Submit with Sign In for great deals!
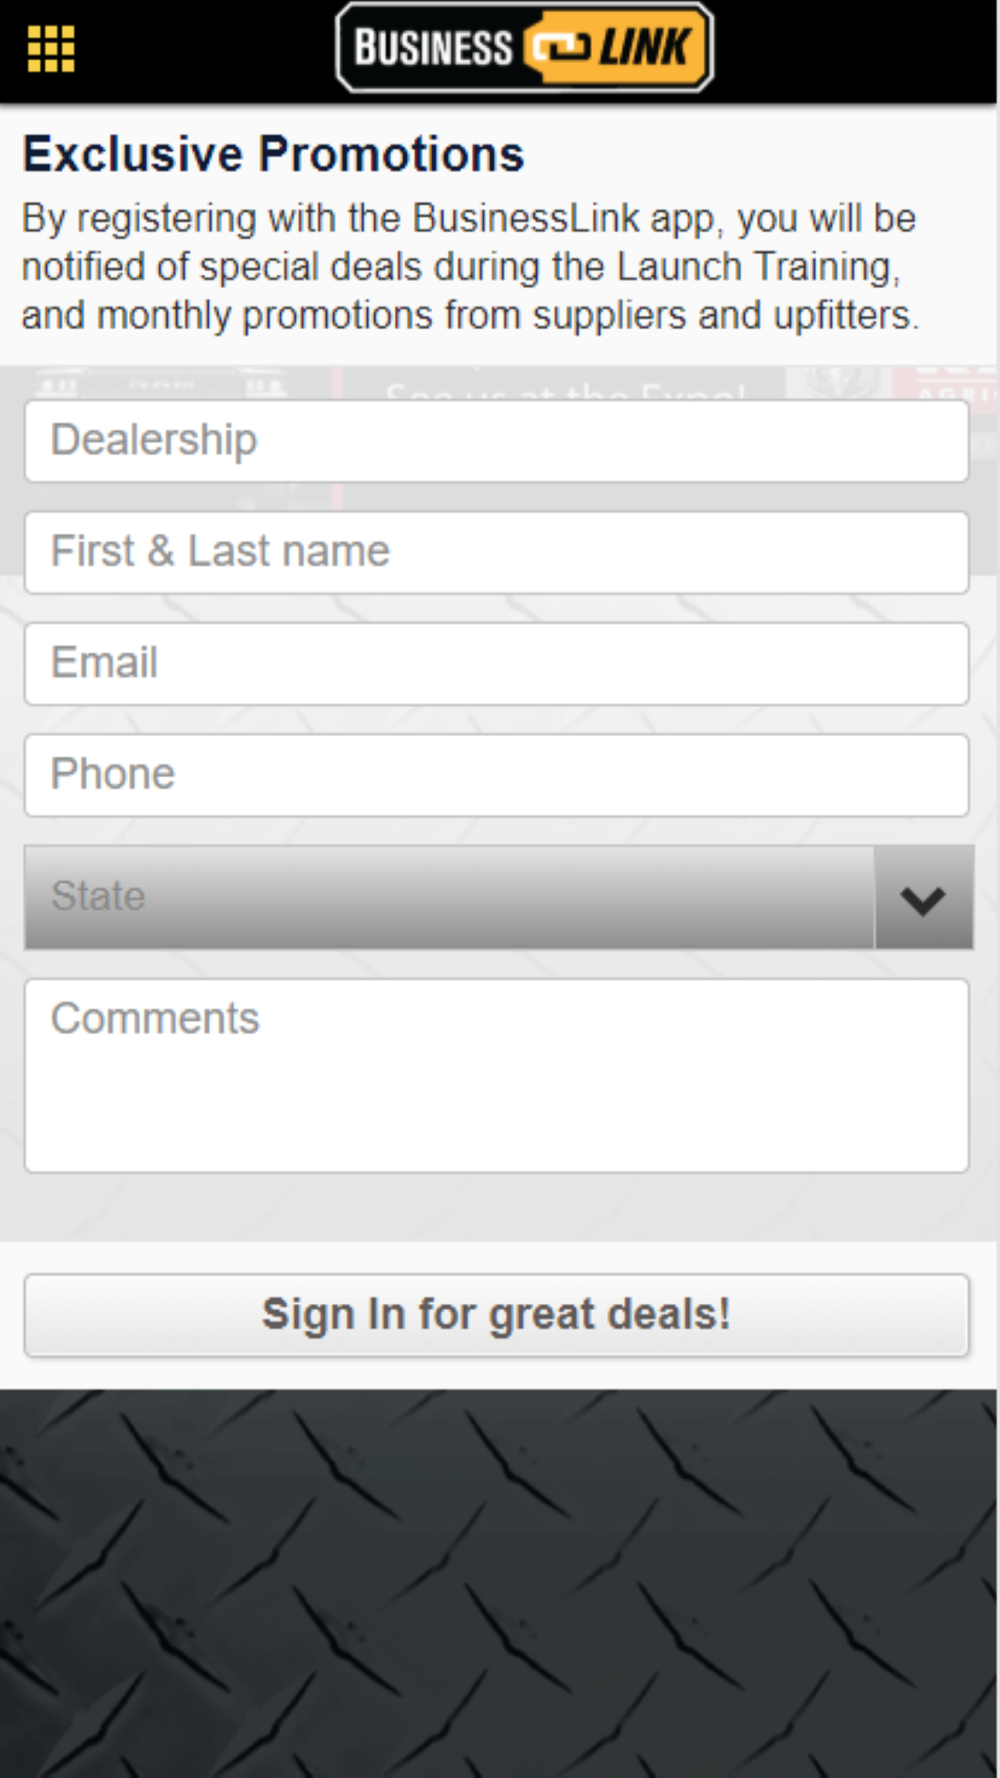 click(x=496, y=1315)
